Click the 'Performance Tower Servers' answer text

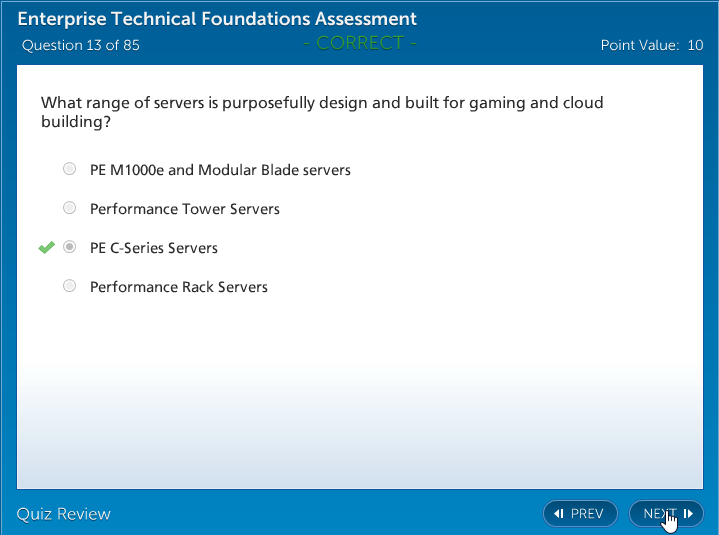185,209
